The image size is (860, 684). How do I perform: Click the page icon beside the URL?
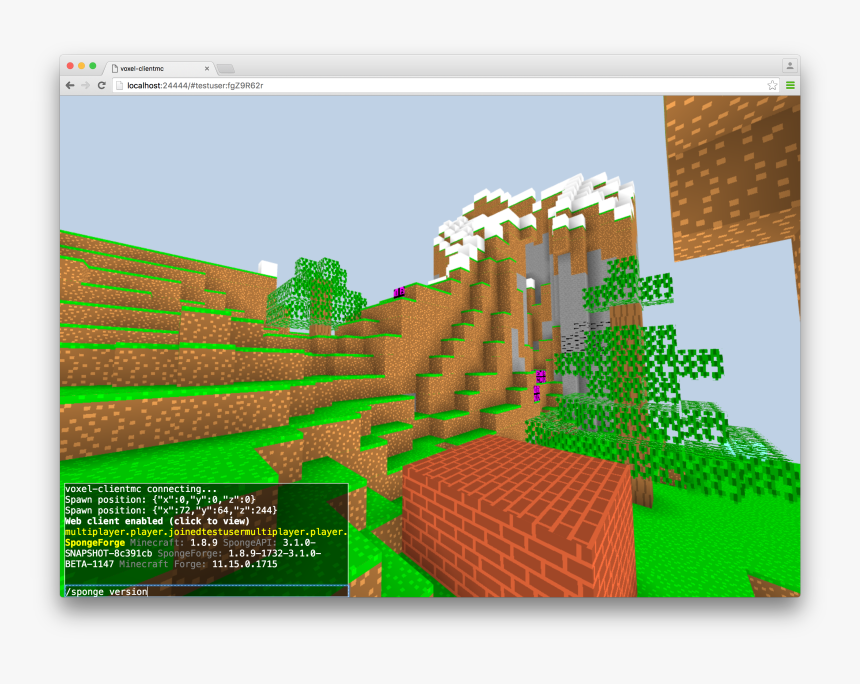[x=120, y=86]
